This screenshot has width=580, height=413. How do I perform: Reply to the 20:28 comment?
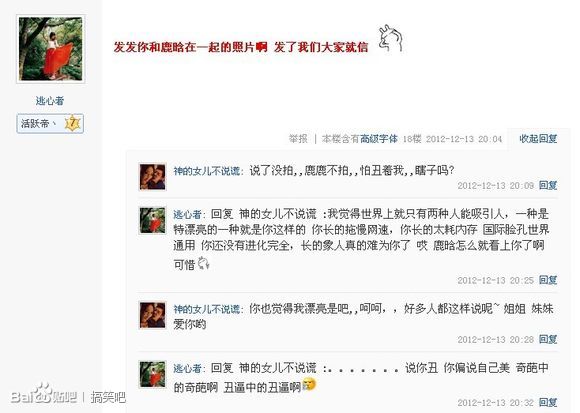click(x=548, y=339)
